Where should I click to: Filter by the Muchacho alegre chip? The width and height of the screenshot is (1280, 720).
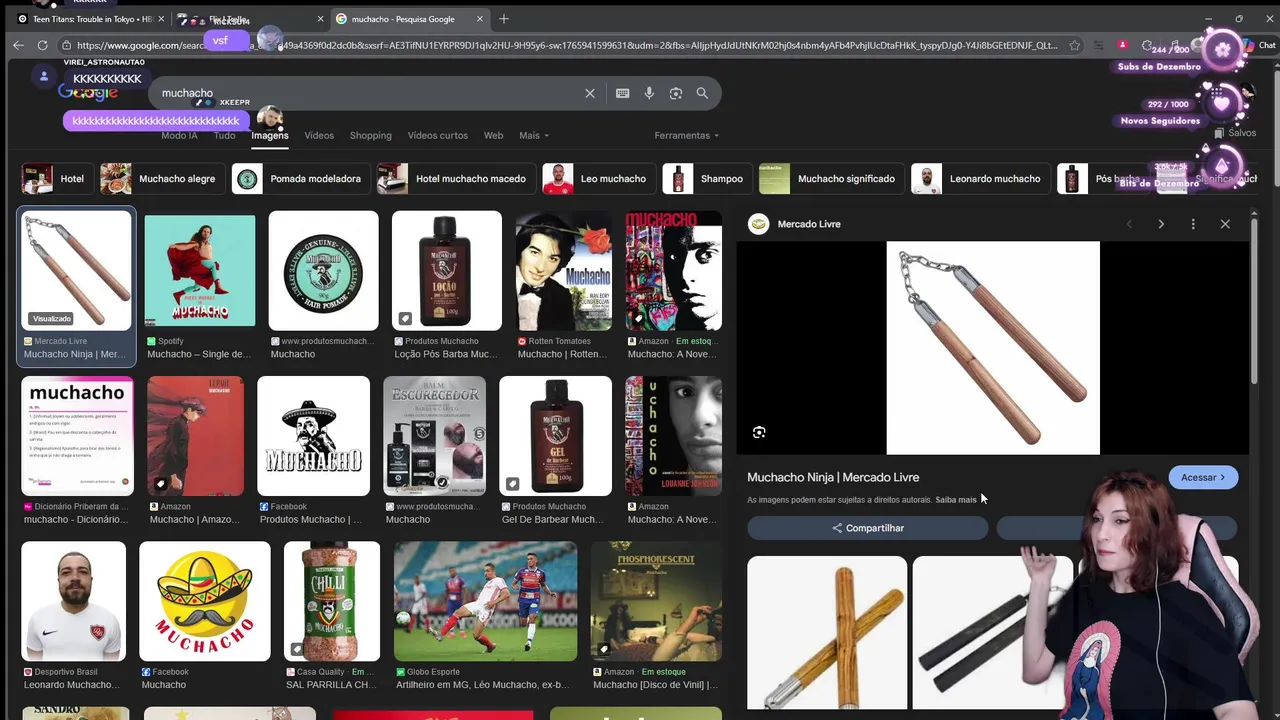point(162,179)
